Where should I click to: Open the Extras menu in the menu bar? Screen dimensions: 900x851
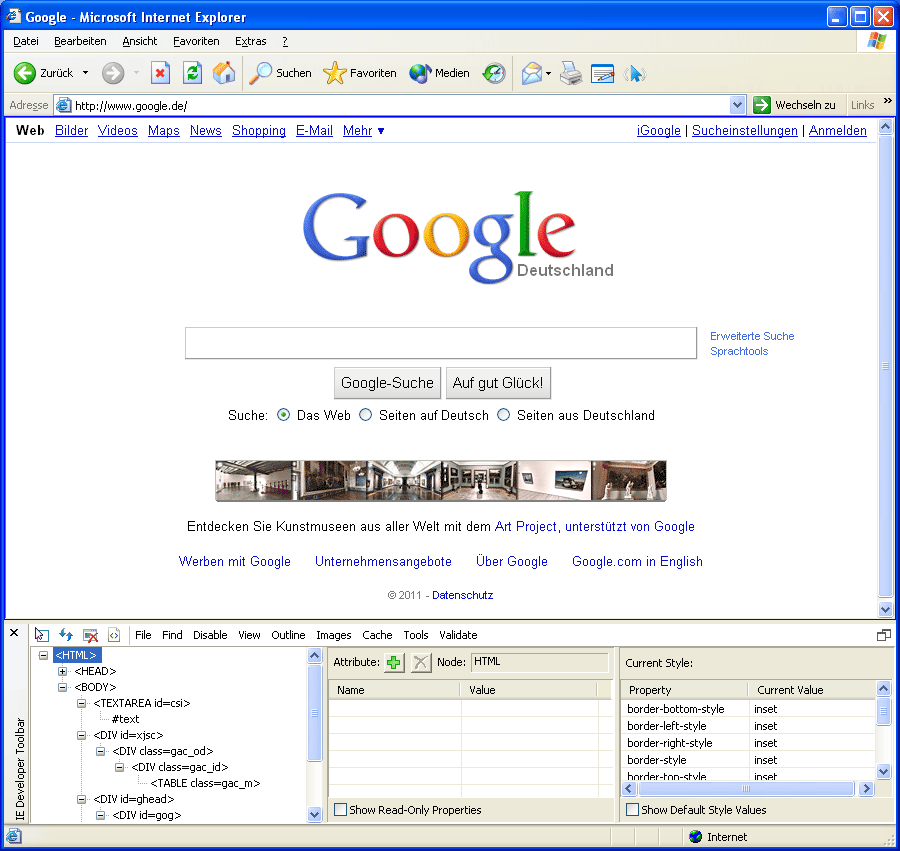coord(251,41)
